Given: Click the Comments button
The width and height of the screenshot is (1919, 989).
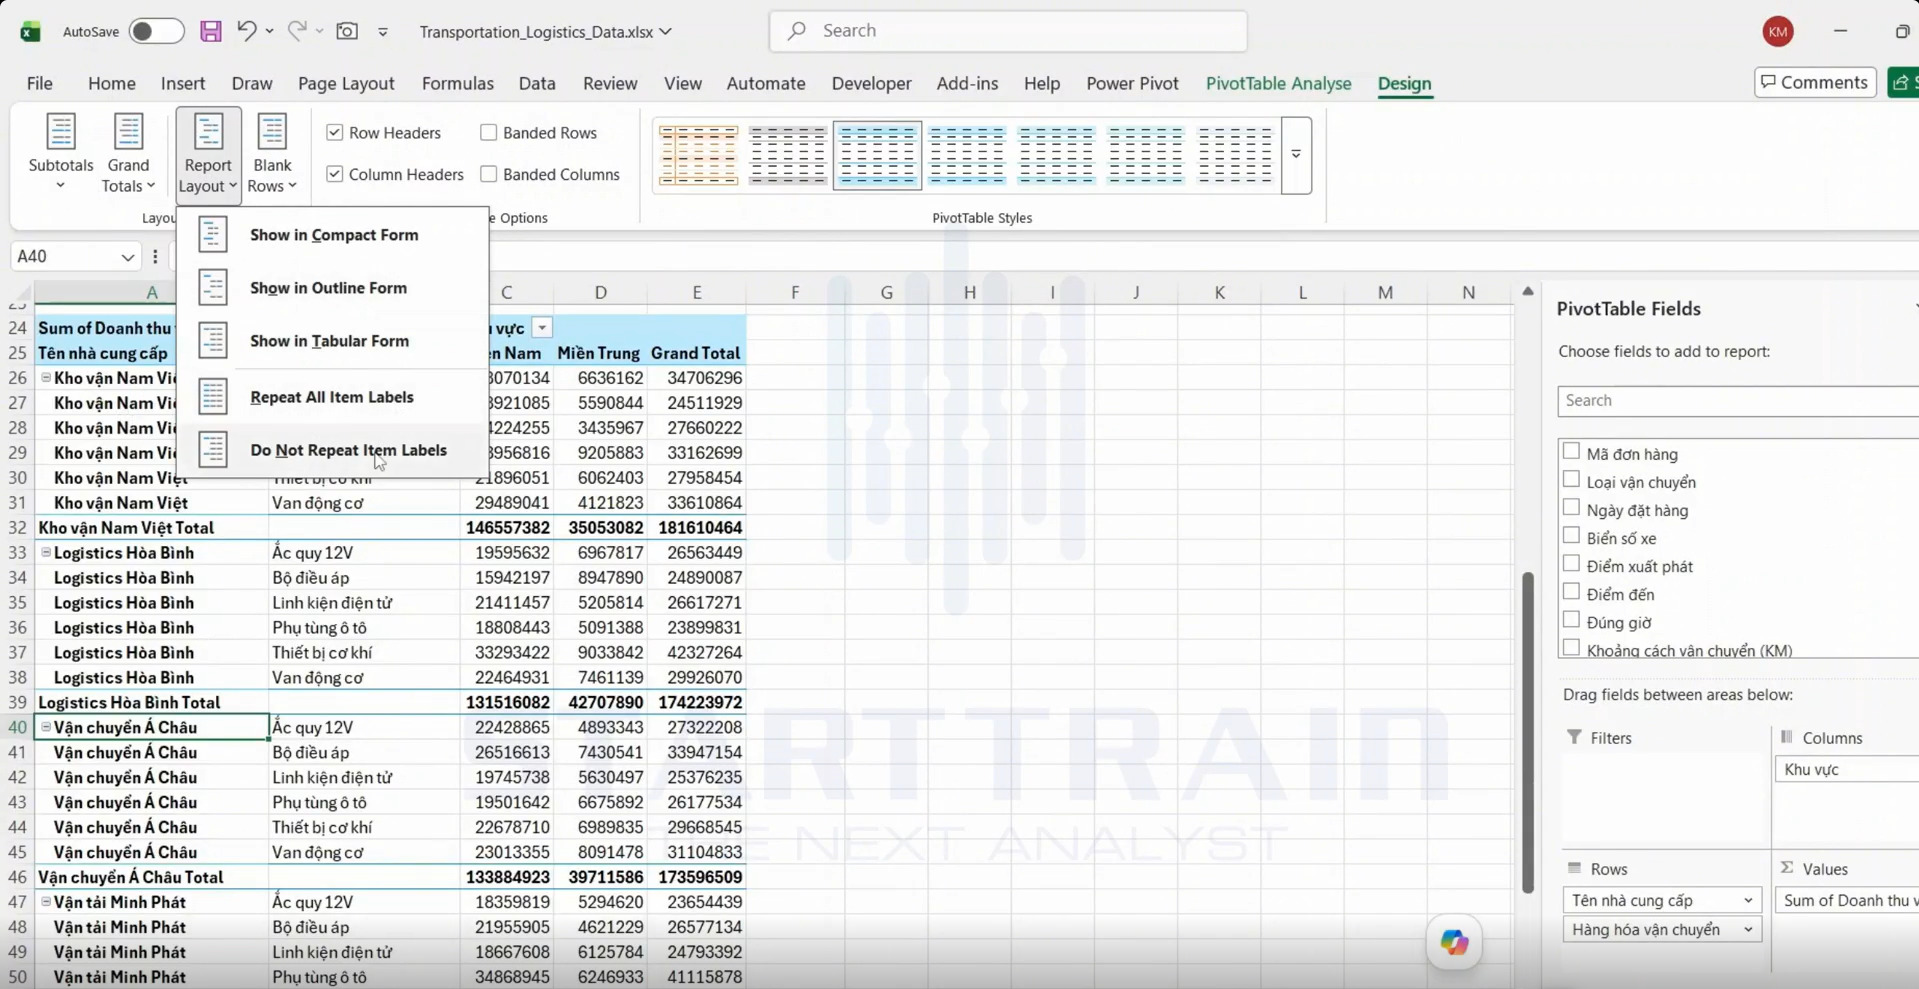Looking at the screenshot, I should point(1815,82).
